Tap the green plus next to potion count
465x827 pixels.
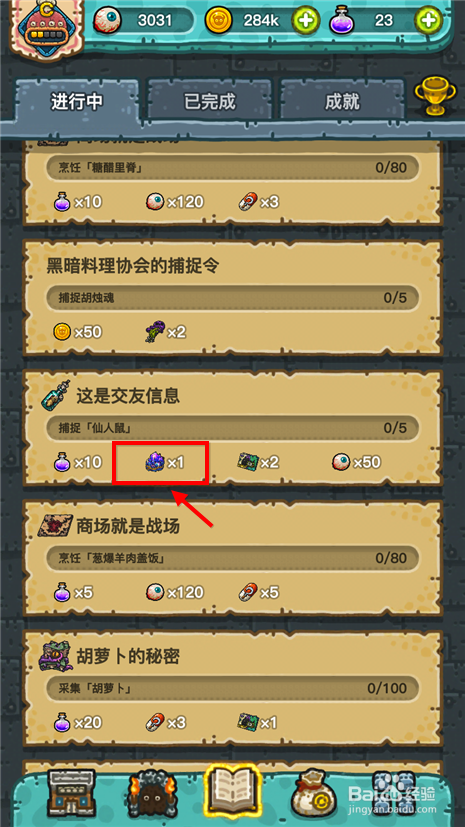[x=429, y=21]
